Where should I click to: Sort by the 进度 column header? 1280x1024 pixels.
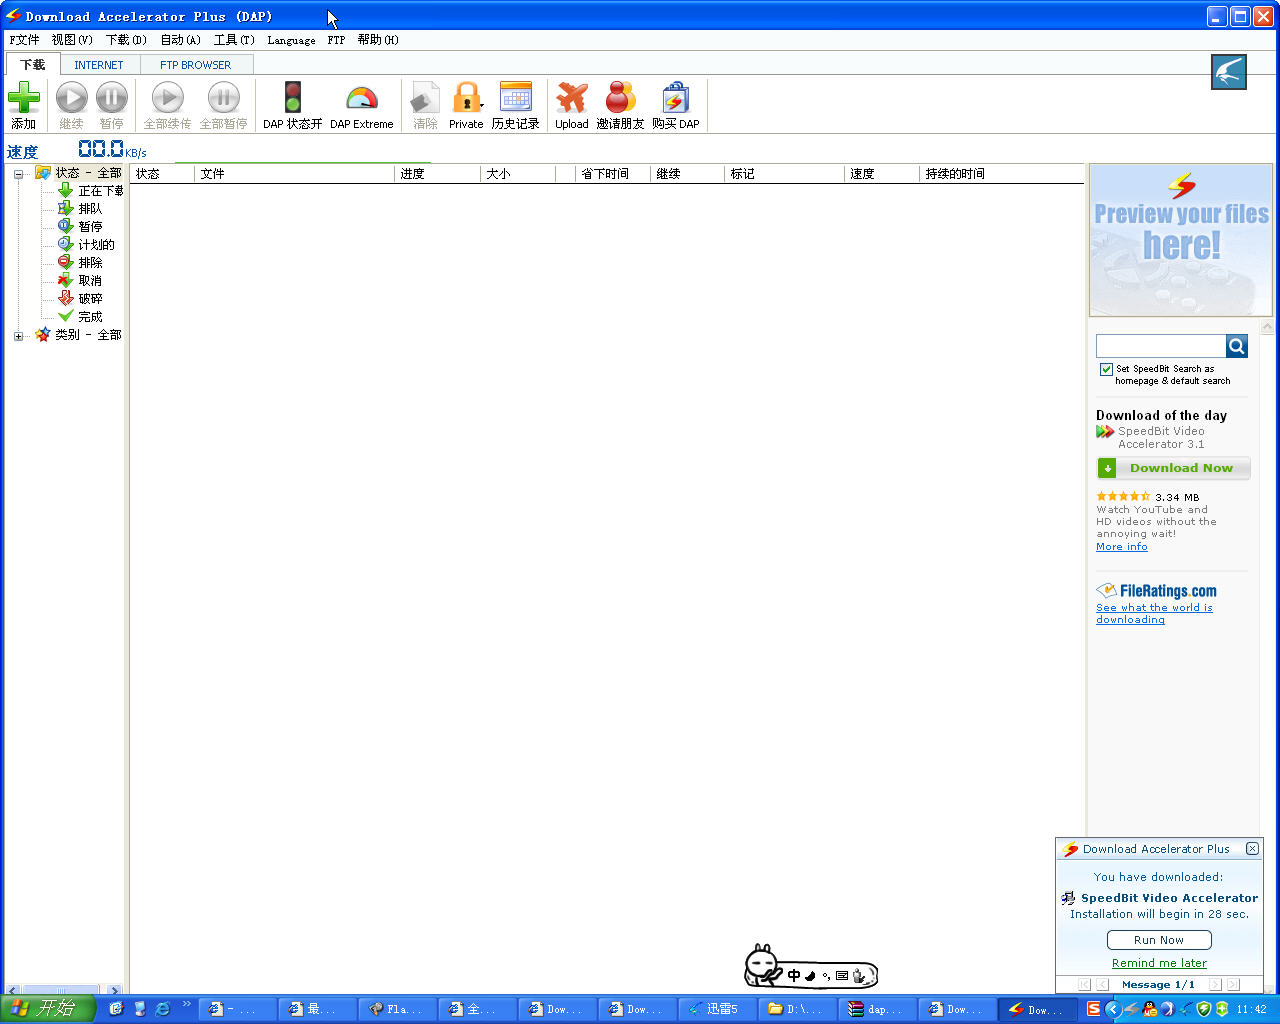[x=437, y=174]
